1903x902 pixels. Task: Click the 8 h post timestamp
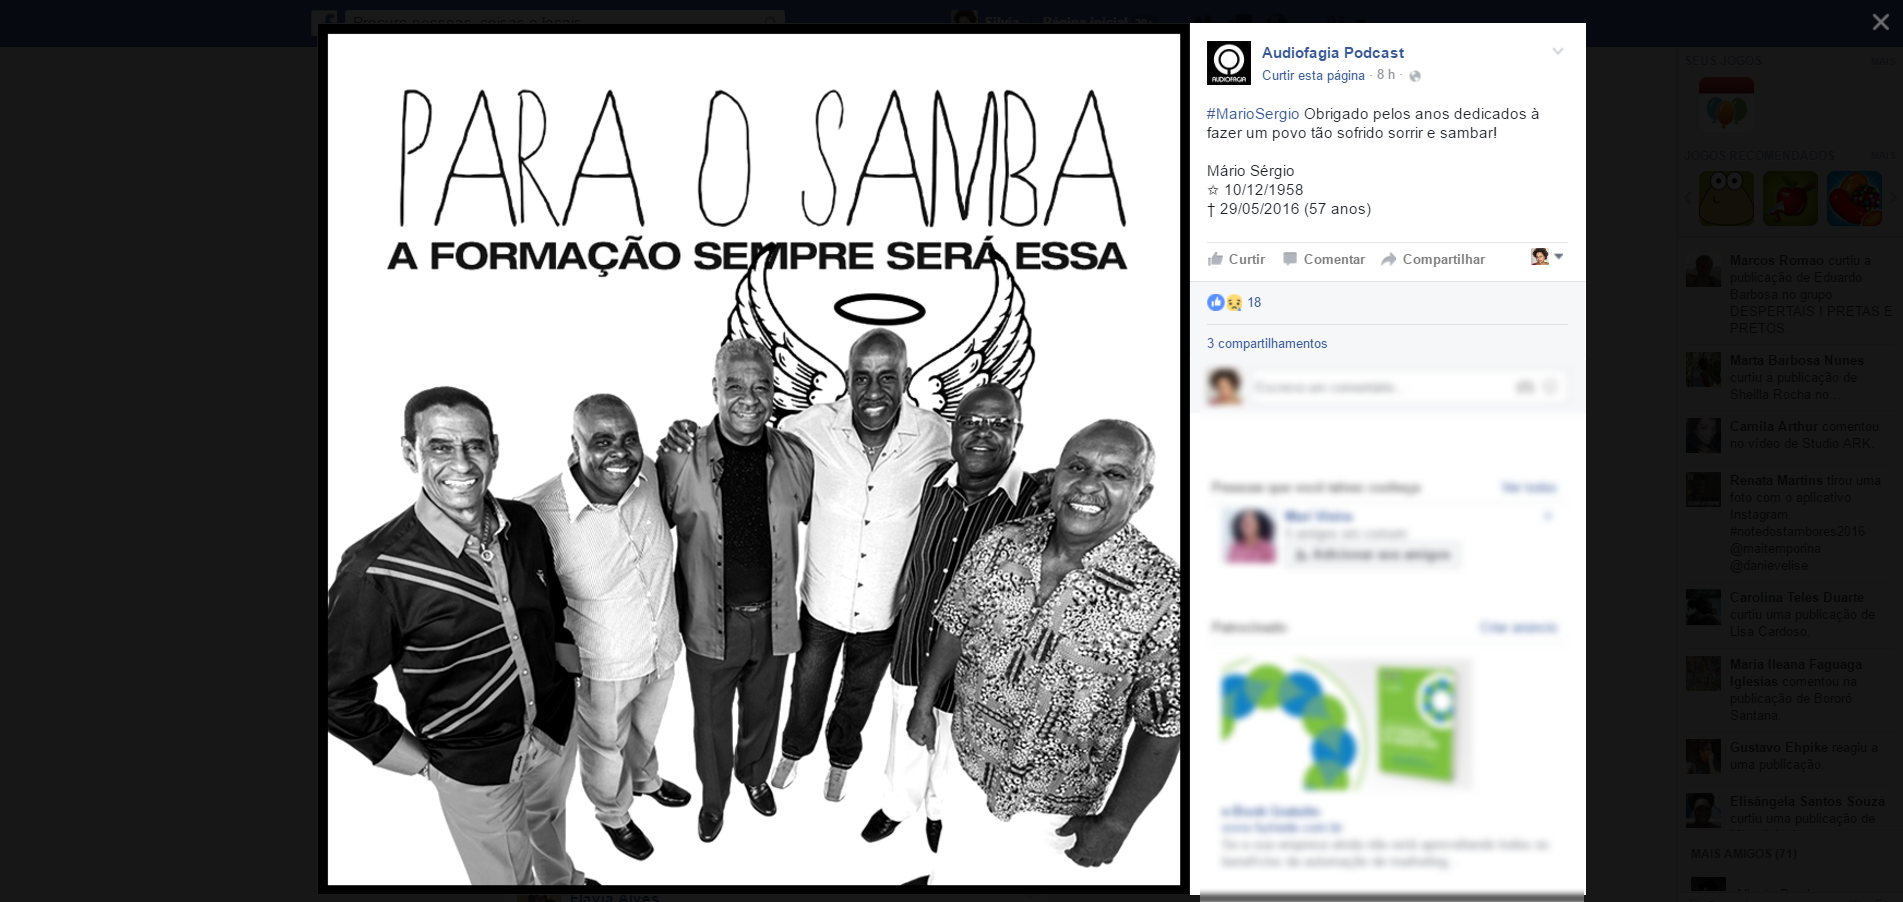pos(1385,75)
